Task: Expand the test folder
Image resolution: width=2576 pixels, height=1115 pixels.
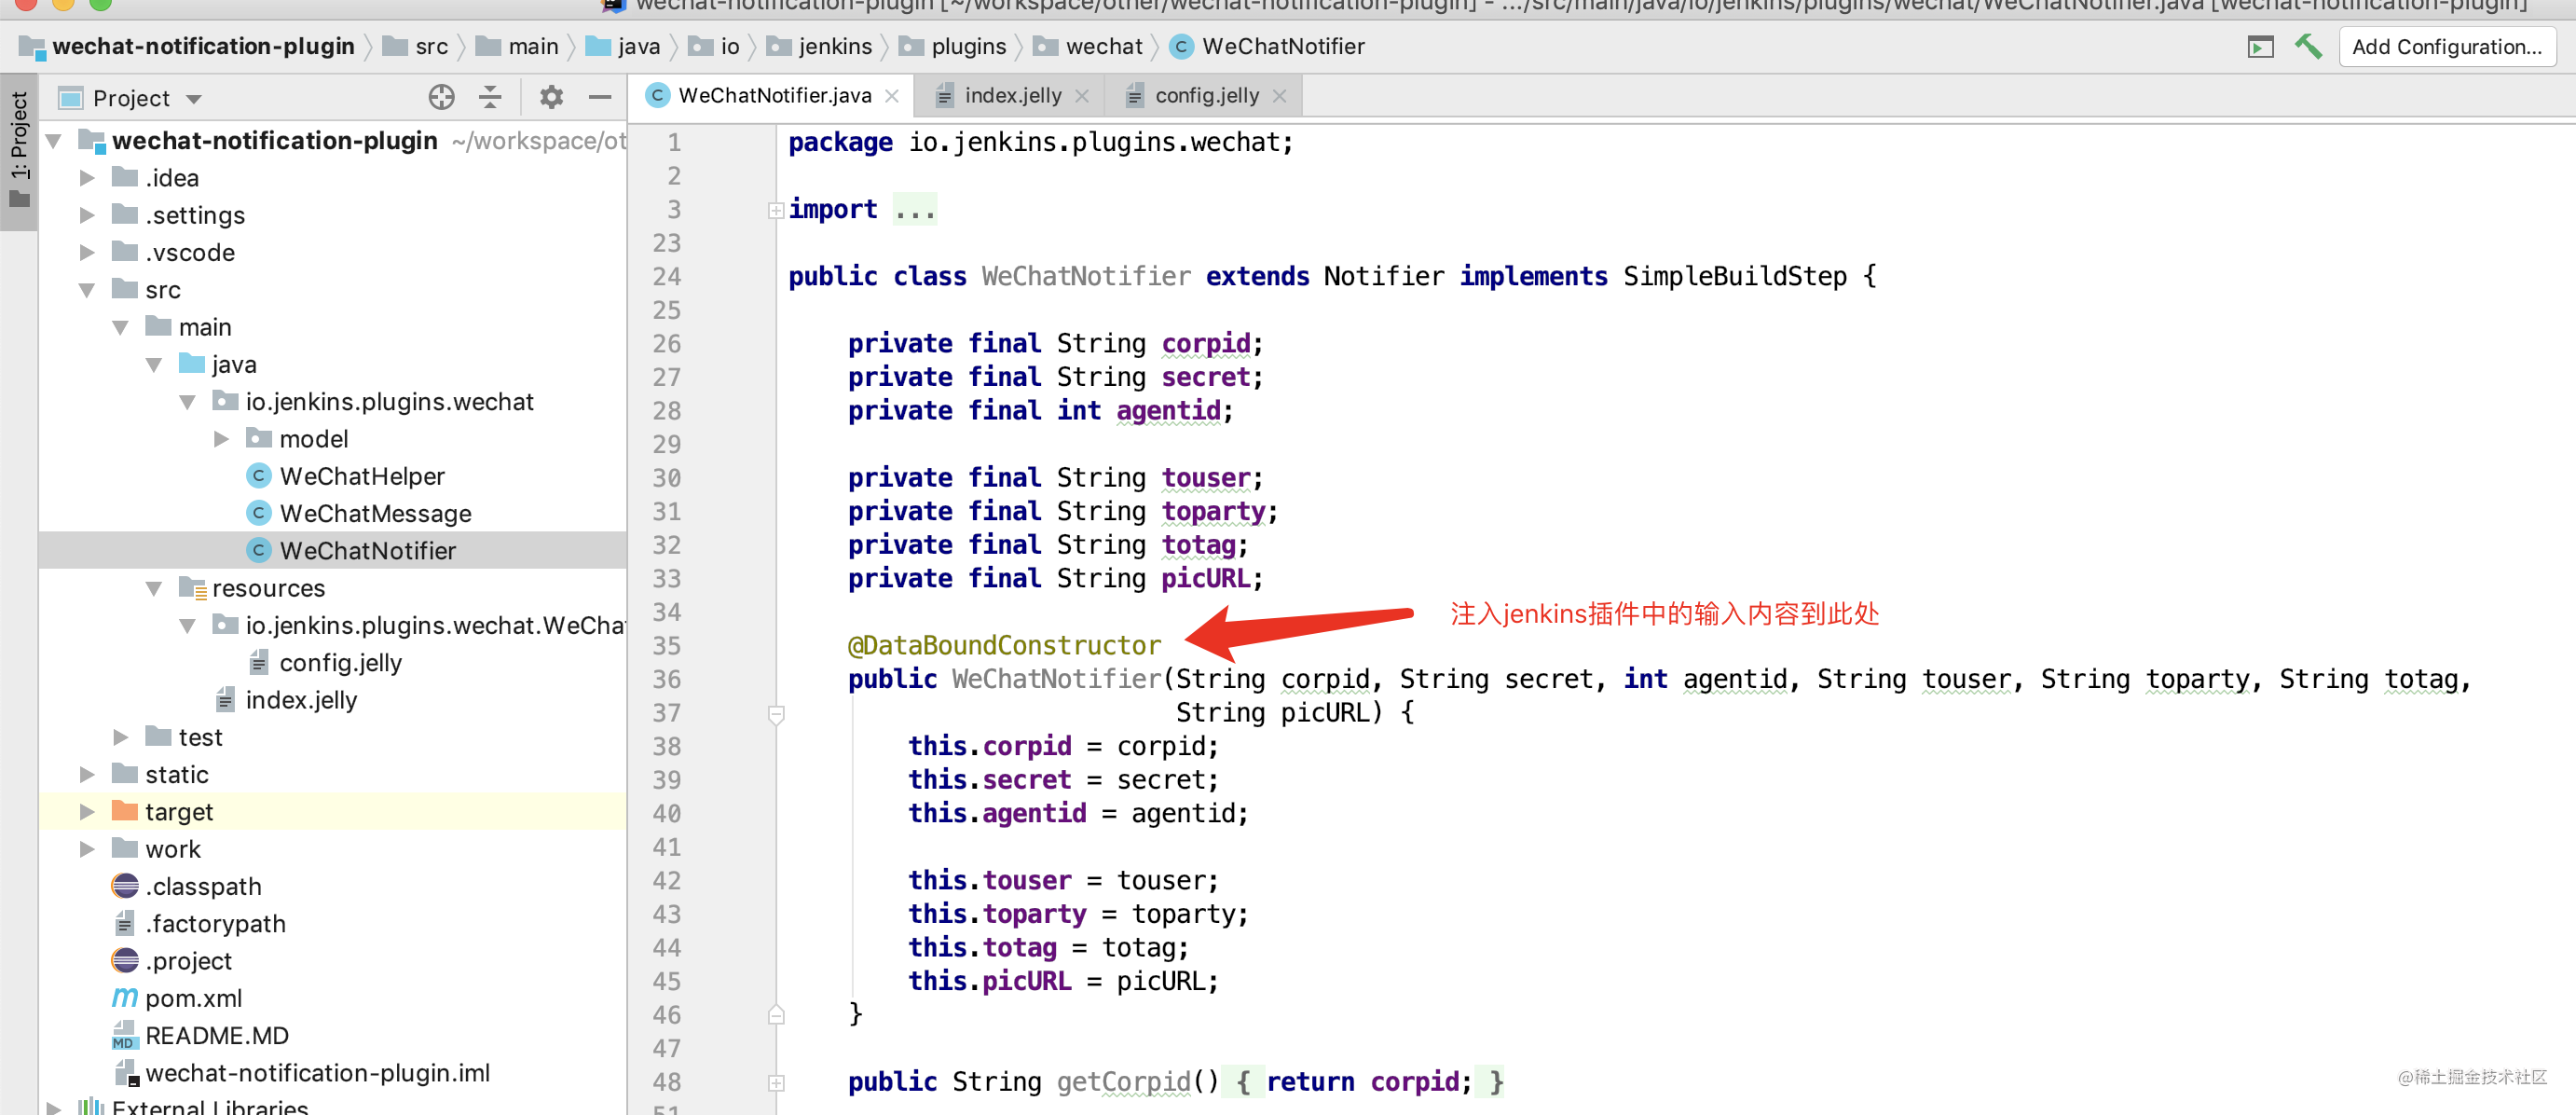Action: [121, 737]
